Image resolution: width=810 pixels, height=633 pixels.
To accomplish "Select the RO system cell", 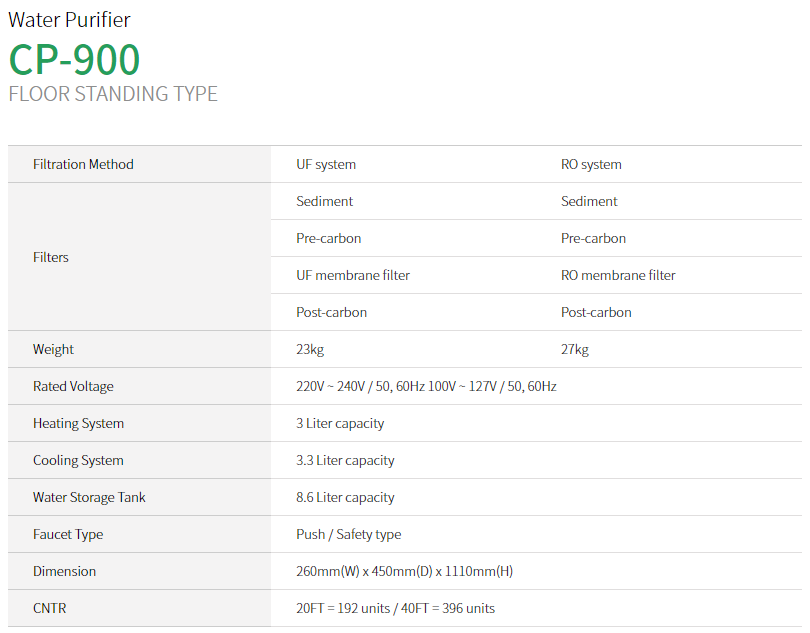I will (x=591, y=164).
